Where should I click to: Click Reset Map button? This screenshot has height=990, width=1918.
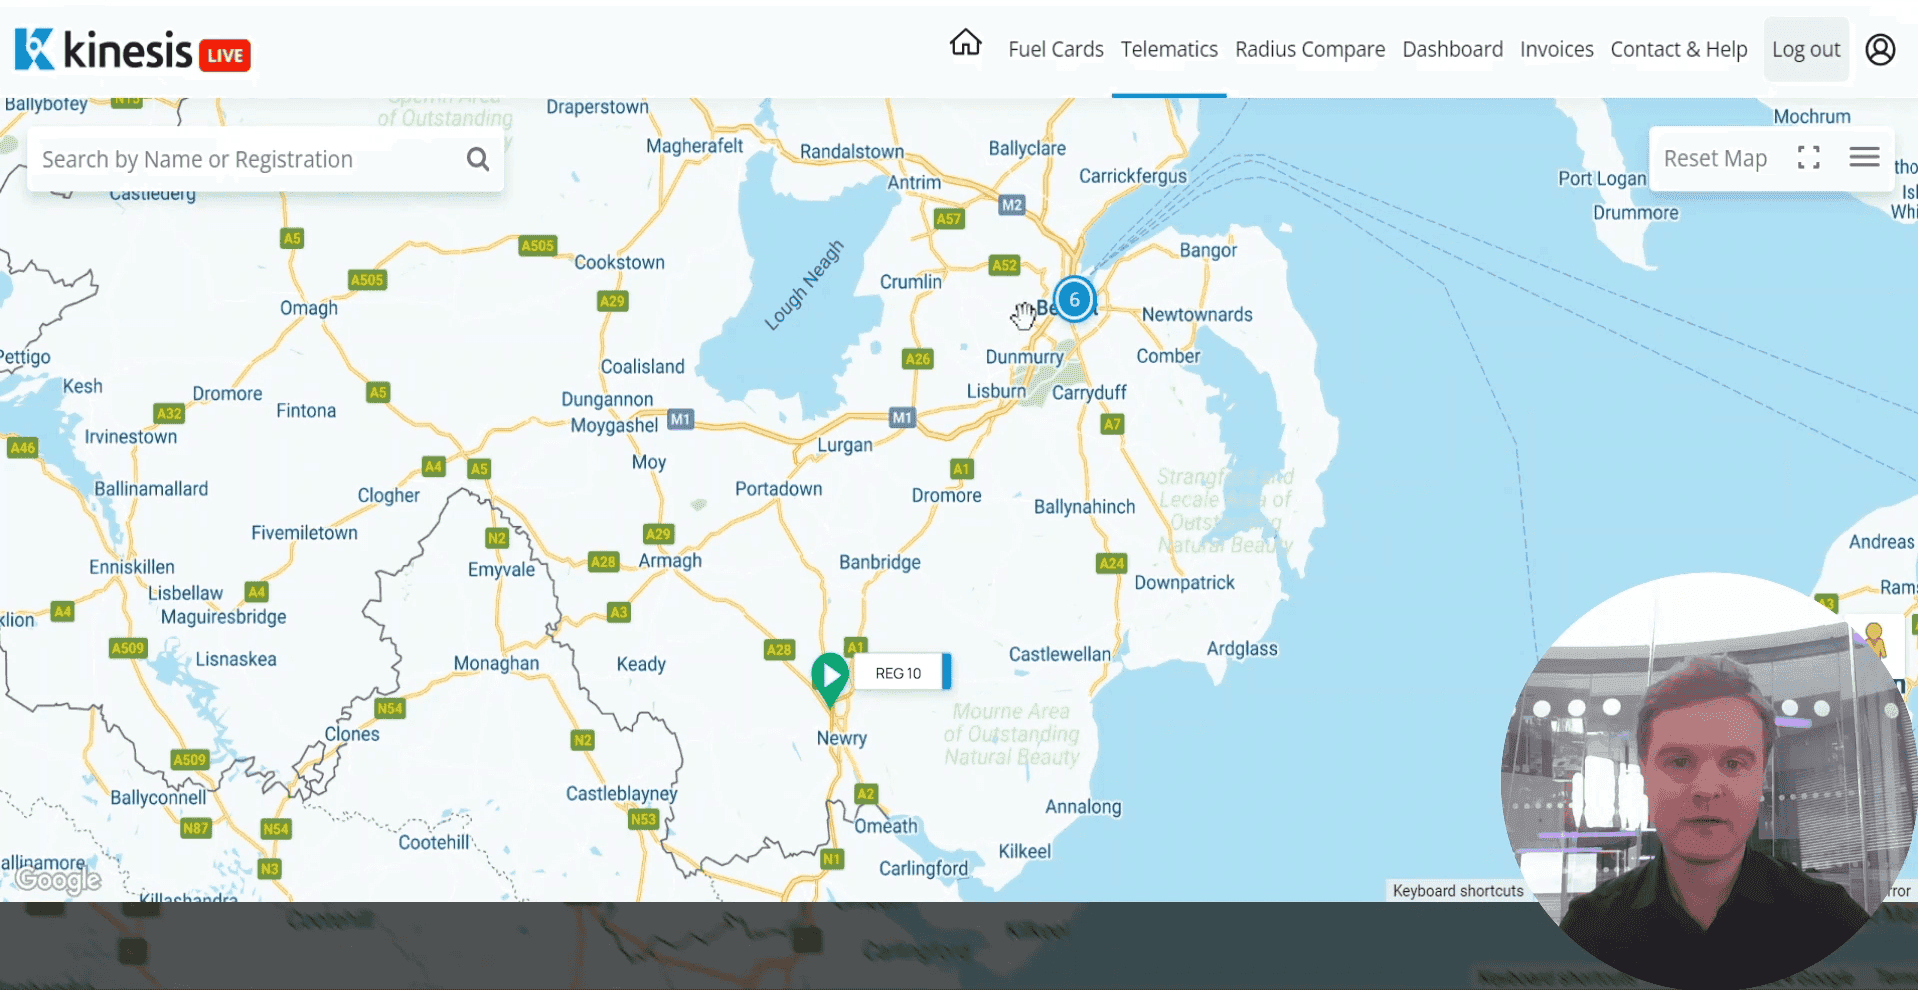[1715, 158]
